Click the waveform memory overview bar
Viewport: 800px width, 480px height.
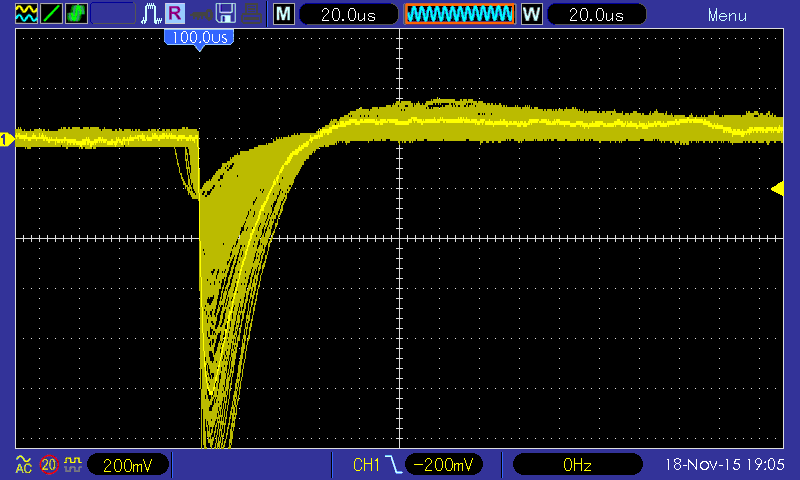pyautogui.click(x=460, y=14)
